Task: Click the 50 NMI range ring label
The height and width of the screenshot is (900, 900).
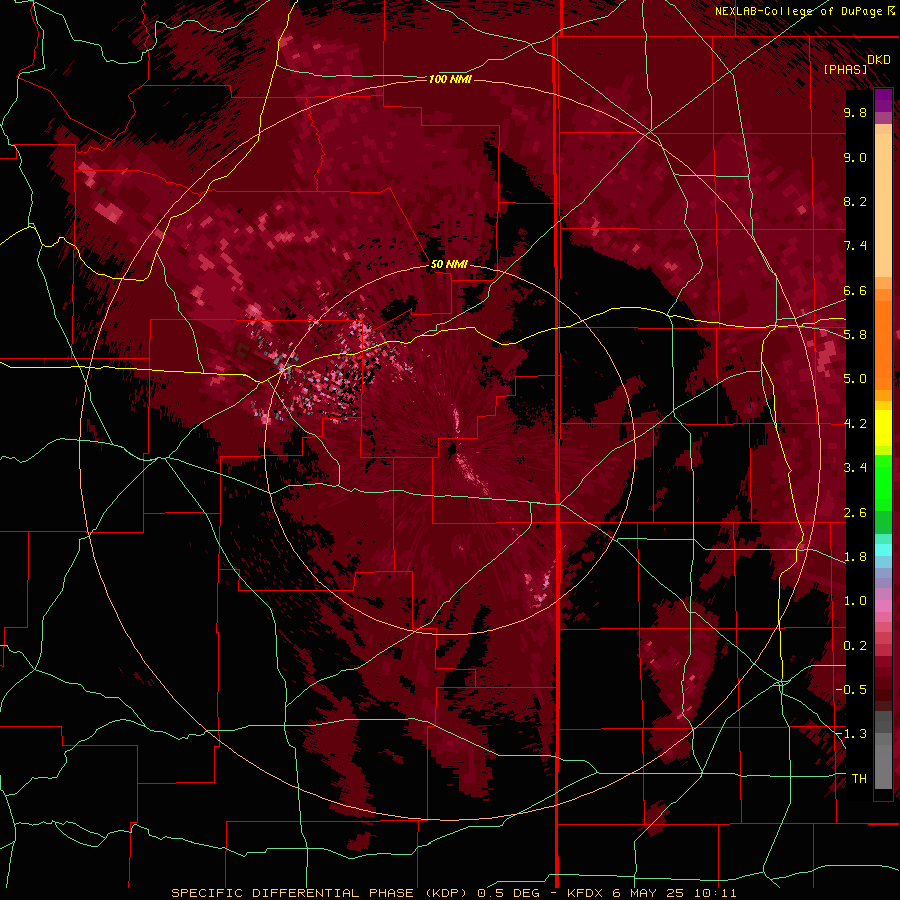Action: coord(449,264)
